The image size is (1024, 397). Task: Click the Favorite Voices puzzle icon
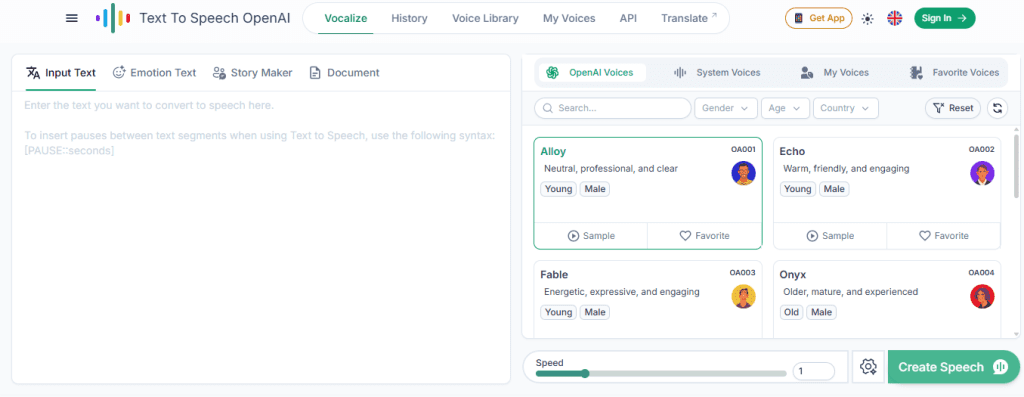916,72
